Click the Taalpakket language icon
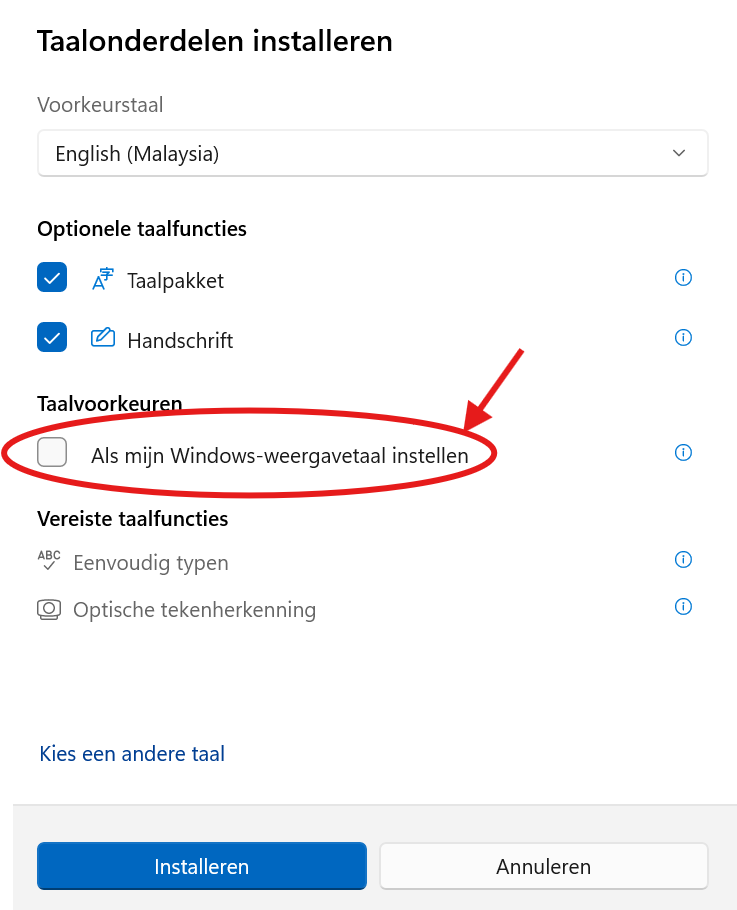 (103, 279)
